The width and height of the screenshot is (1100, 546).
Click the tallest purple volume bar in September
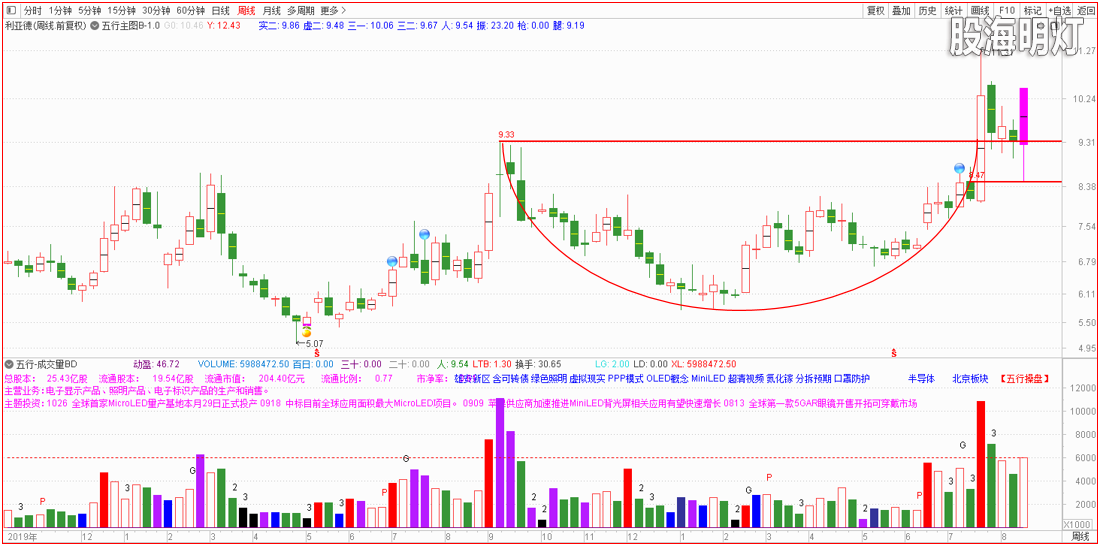click(500, 462)
